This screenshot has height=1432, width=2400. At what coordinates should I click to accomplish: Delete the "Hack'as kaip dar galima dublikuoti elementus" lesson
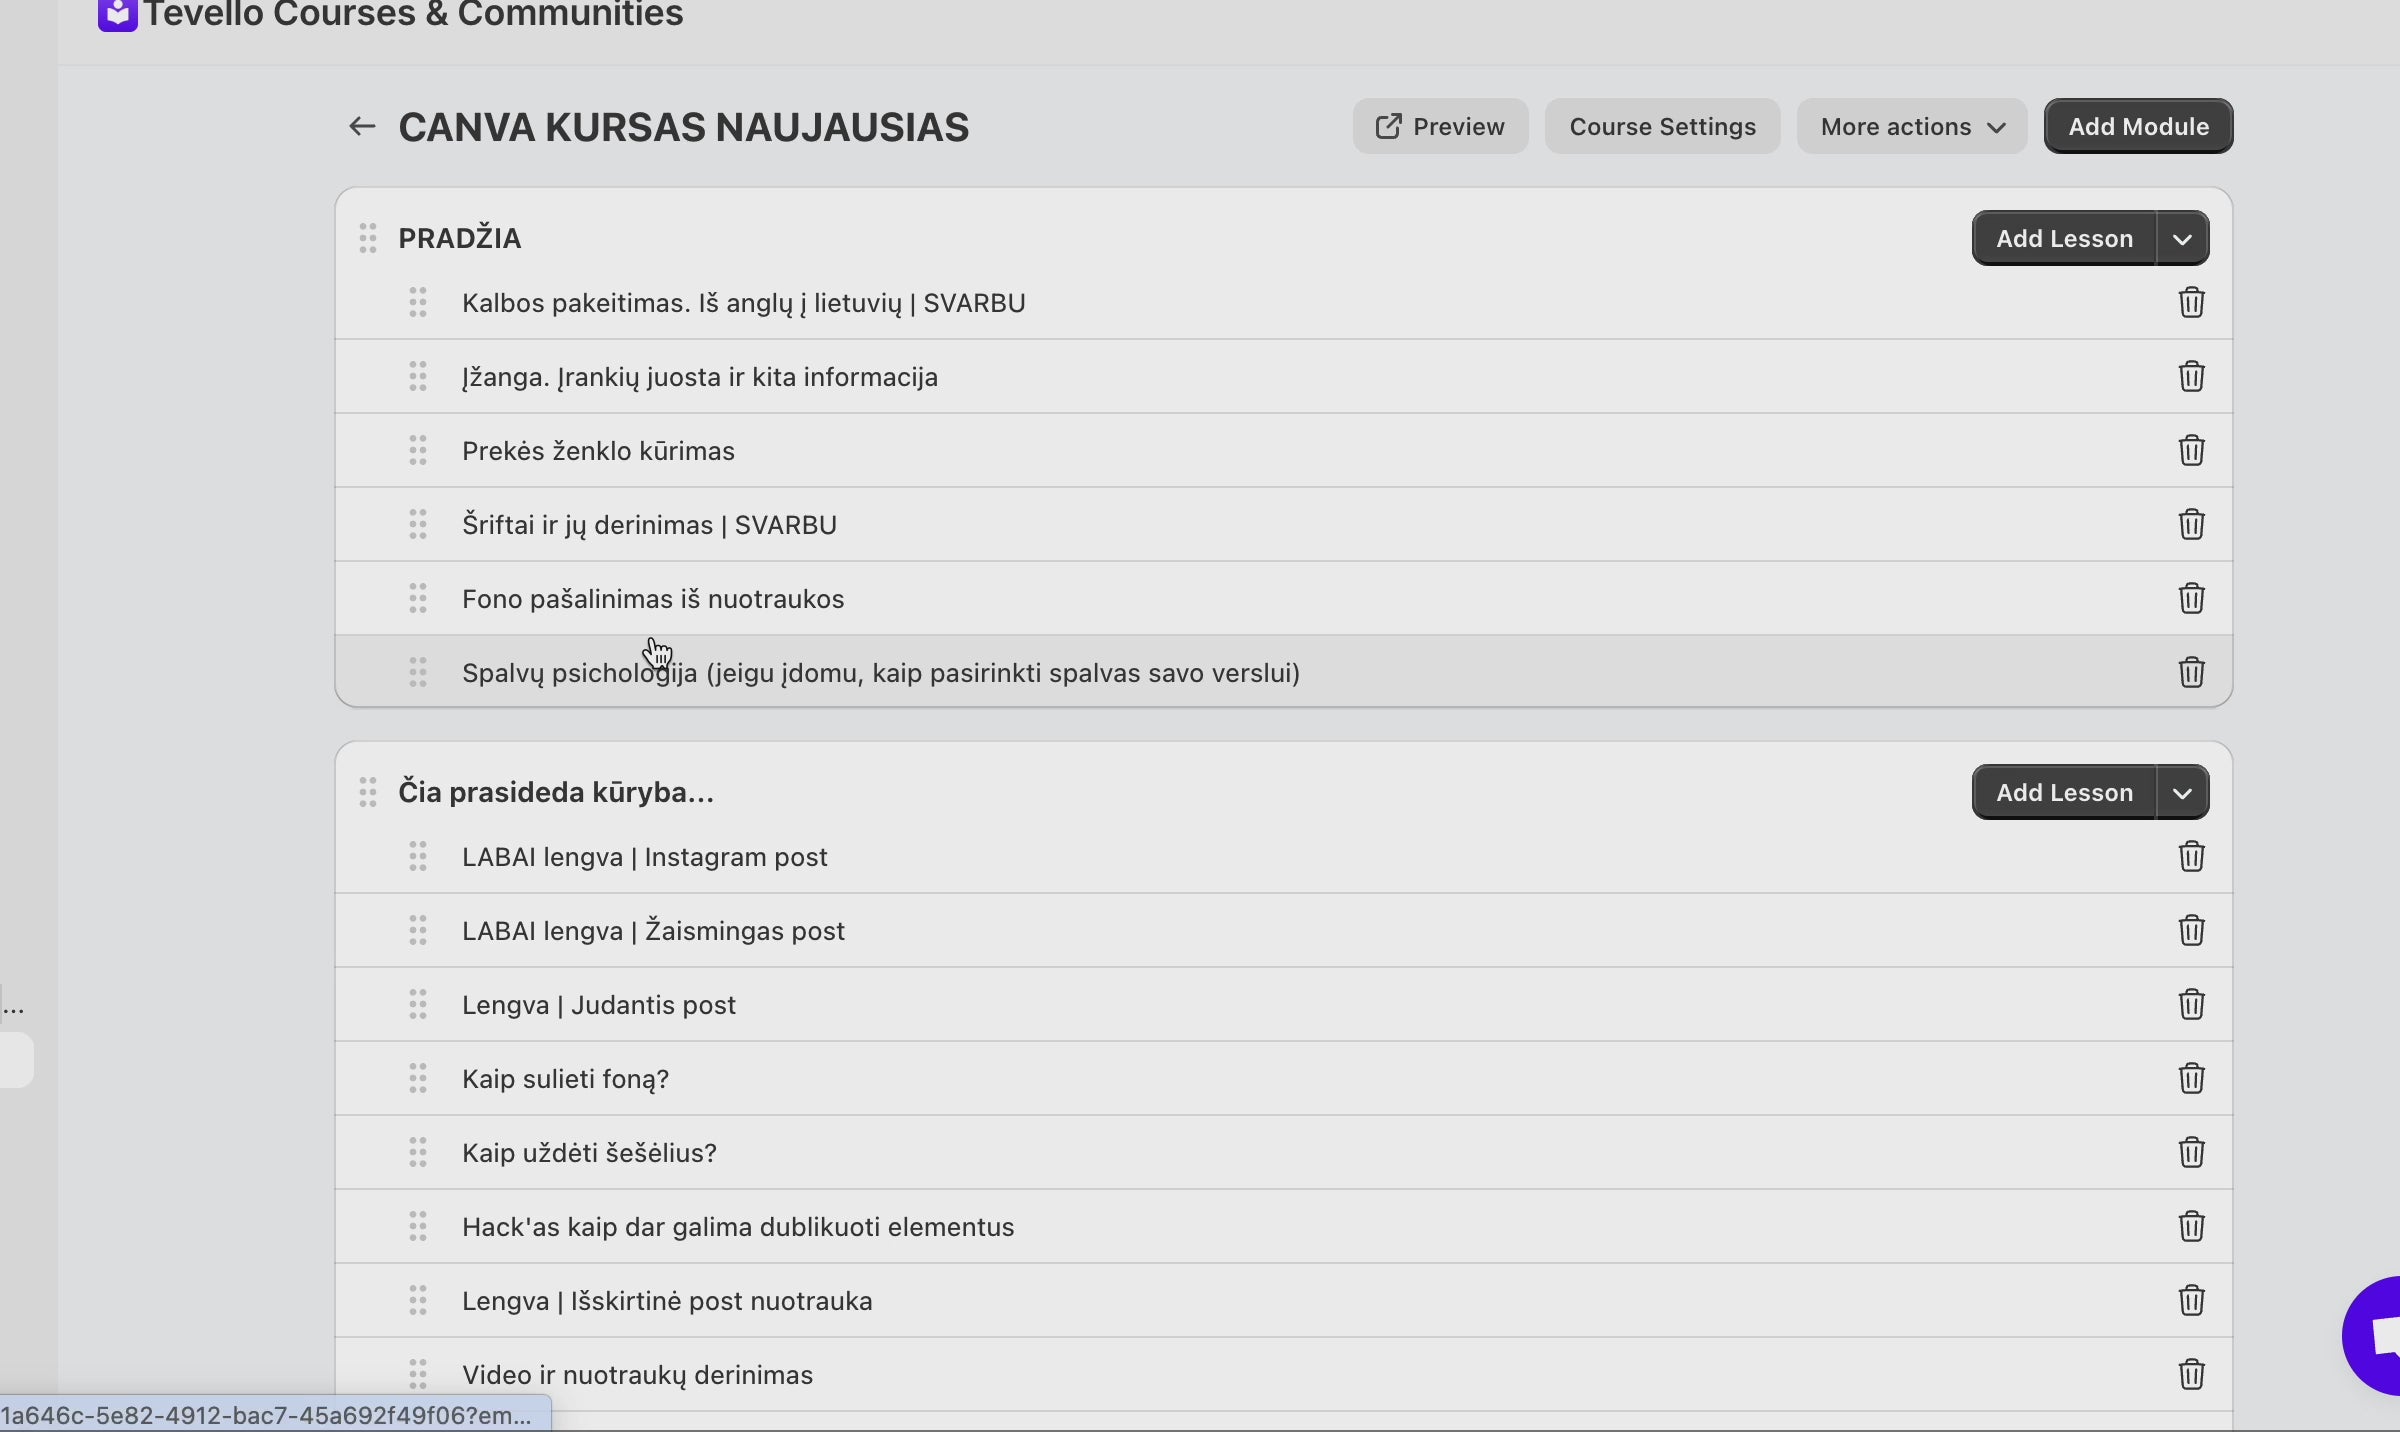point(2190,1227)
